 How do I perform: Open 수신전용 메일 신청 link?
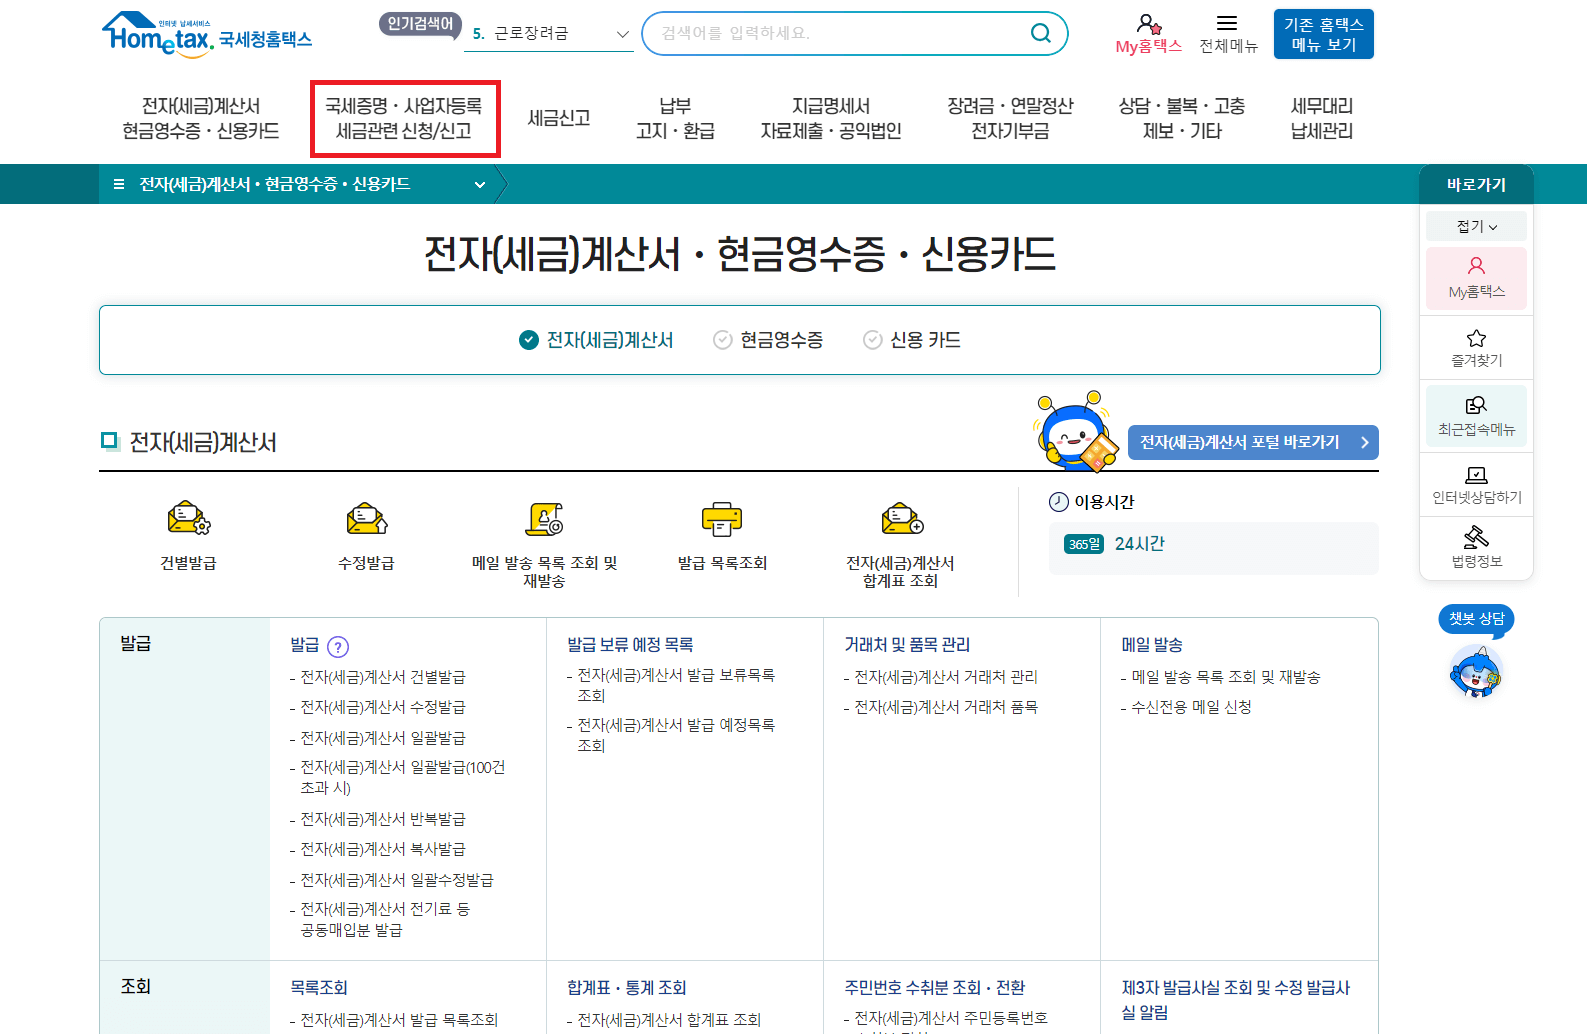[x=1191, y=707]
